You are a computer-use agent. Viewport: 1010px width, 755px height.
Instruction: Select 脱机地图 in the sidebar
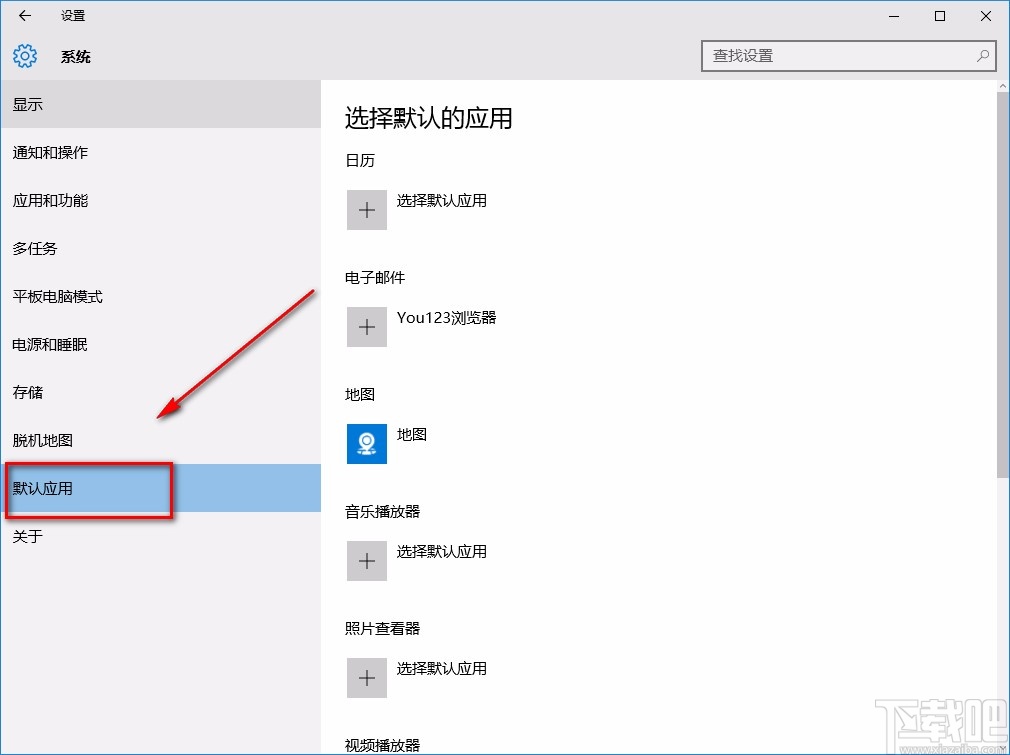41,440
